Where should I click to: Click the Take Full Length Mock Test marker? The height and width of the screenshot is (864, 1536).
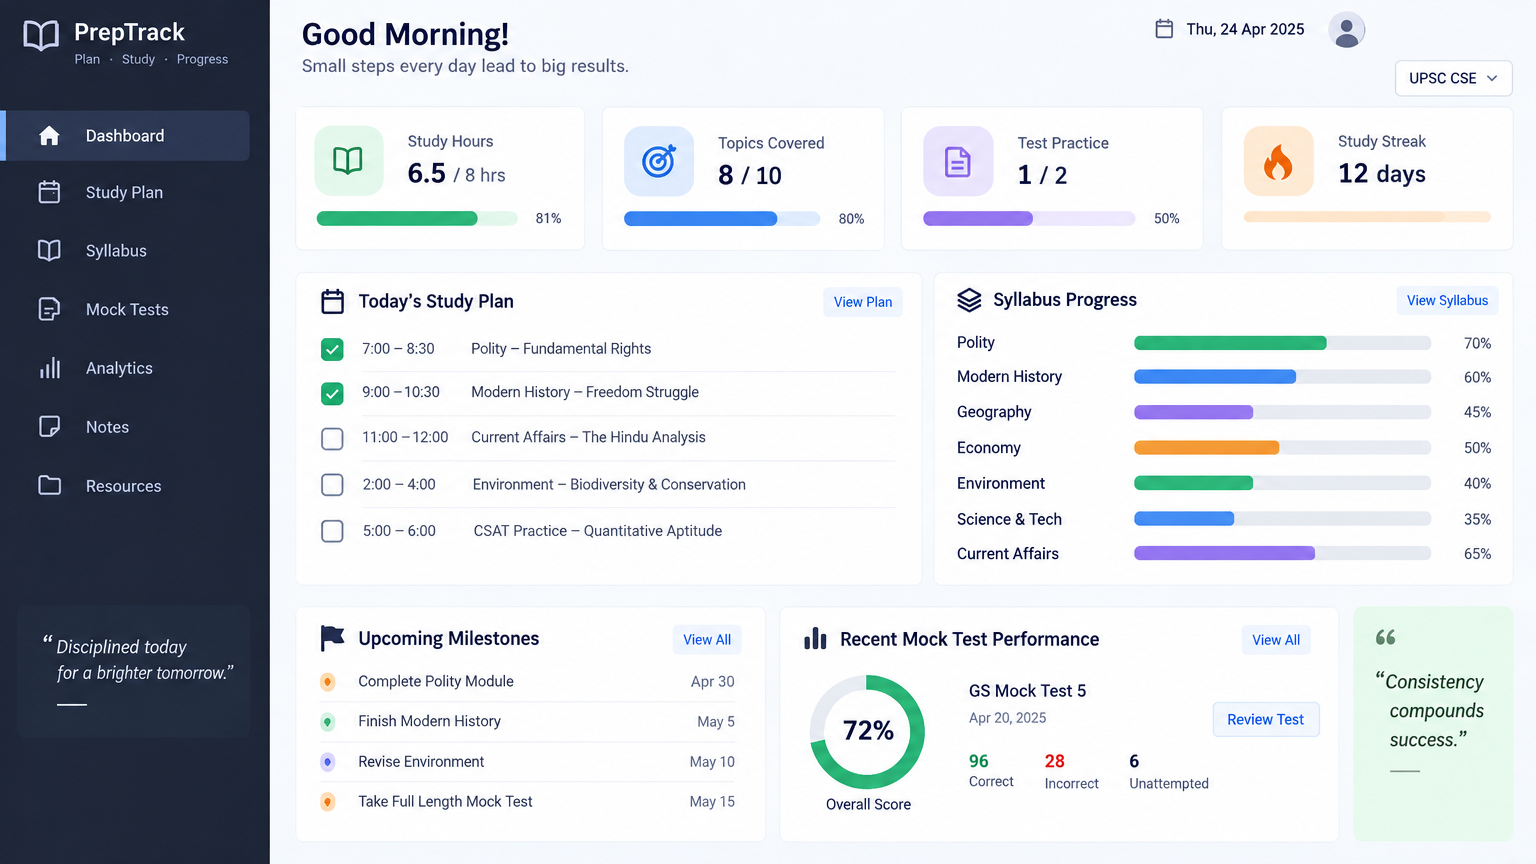(327, 802)
